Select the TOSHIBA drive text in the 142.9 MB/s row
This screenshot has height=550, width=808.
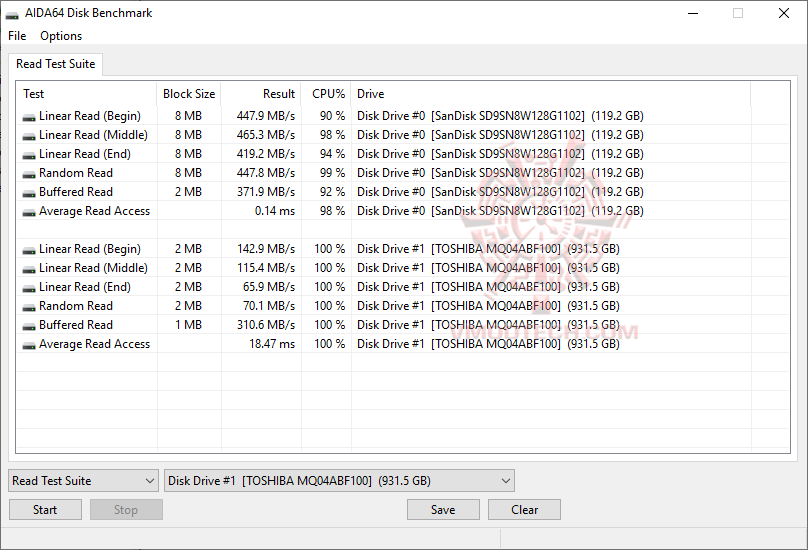coord(489,249)
